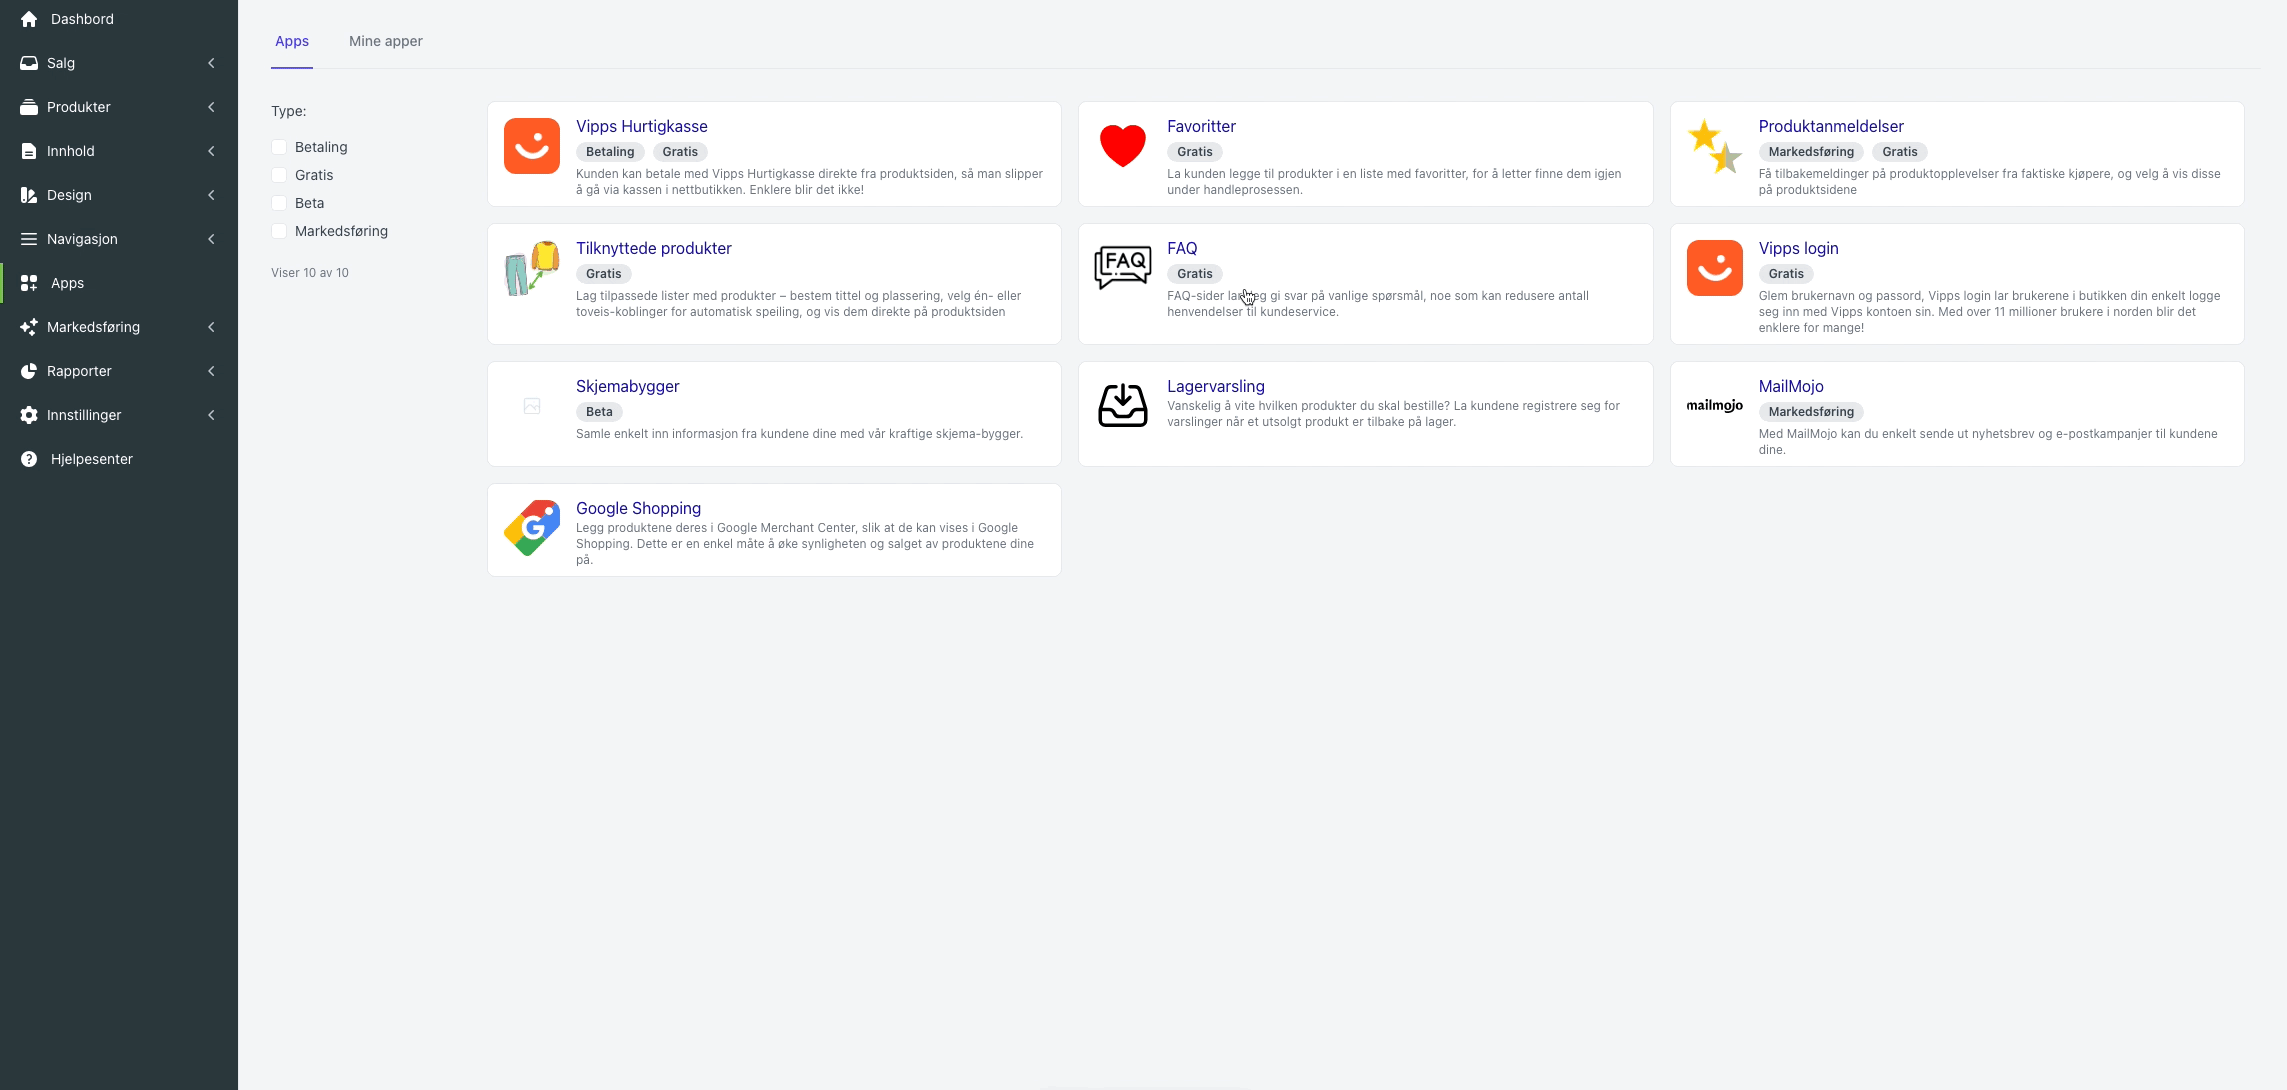Click the Vipps Hurtigkasse app icon
The height and width of the screenshot is (1090, 2287).
click(x=532, y=146)
